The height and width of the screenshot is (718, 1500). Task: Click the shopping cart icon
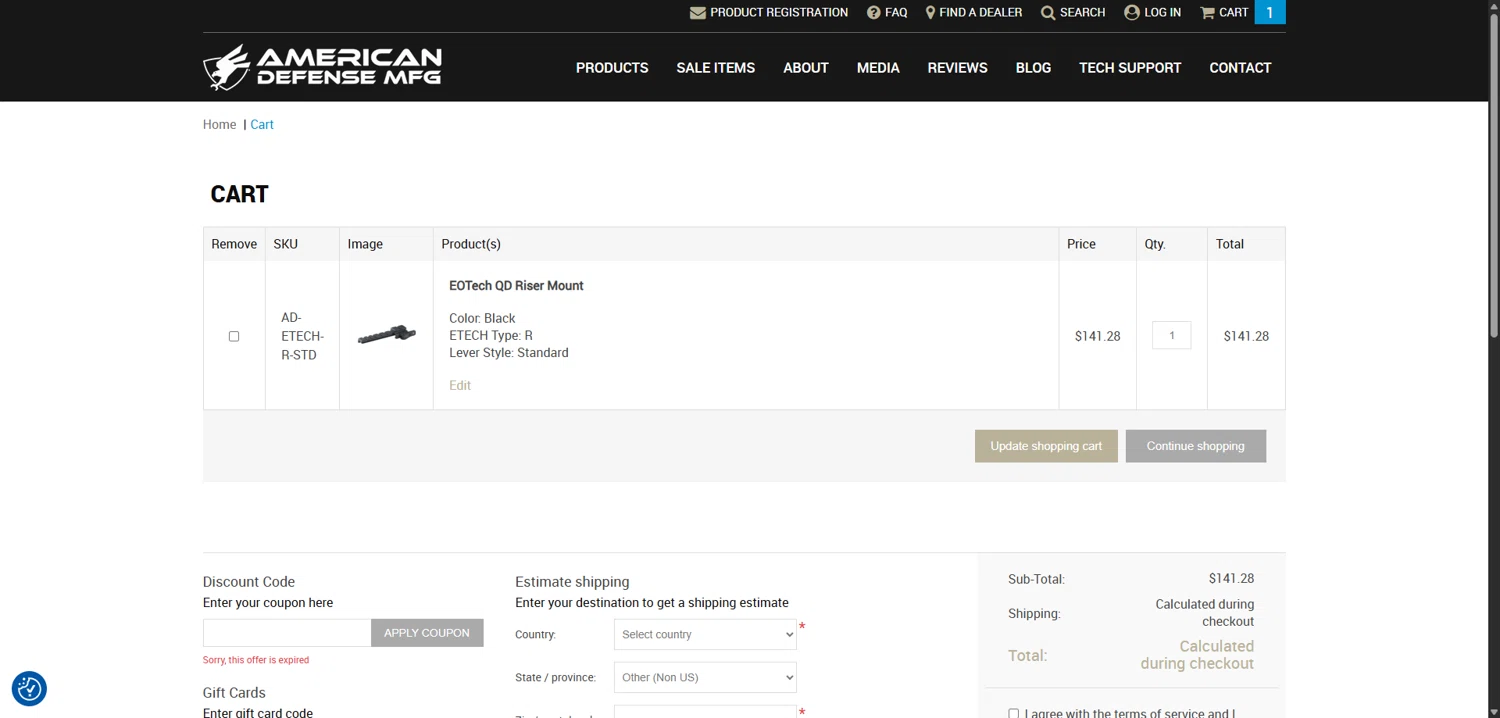point(1207,13)
